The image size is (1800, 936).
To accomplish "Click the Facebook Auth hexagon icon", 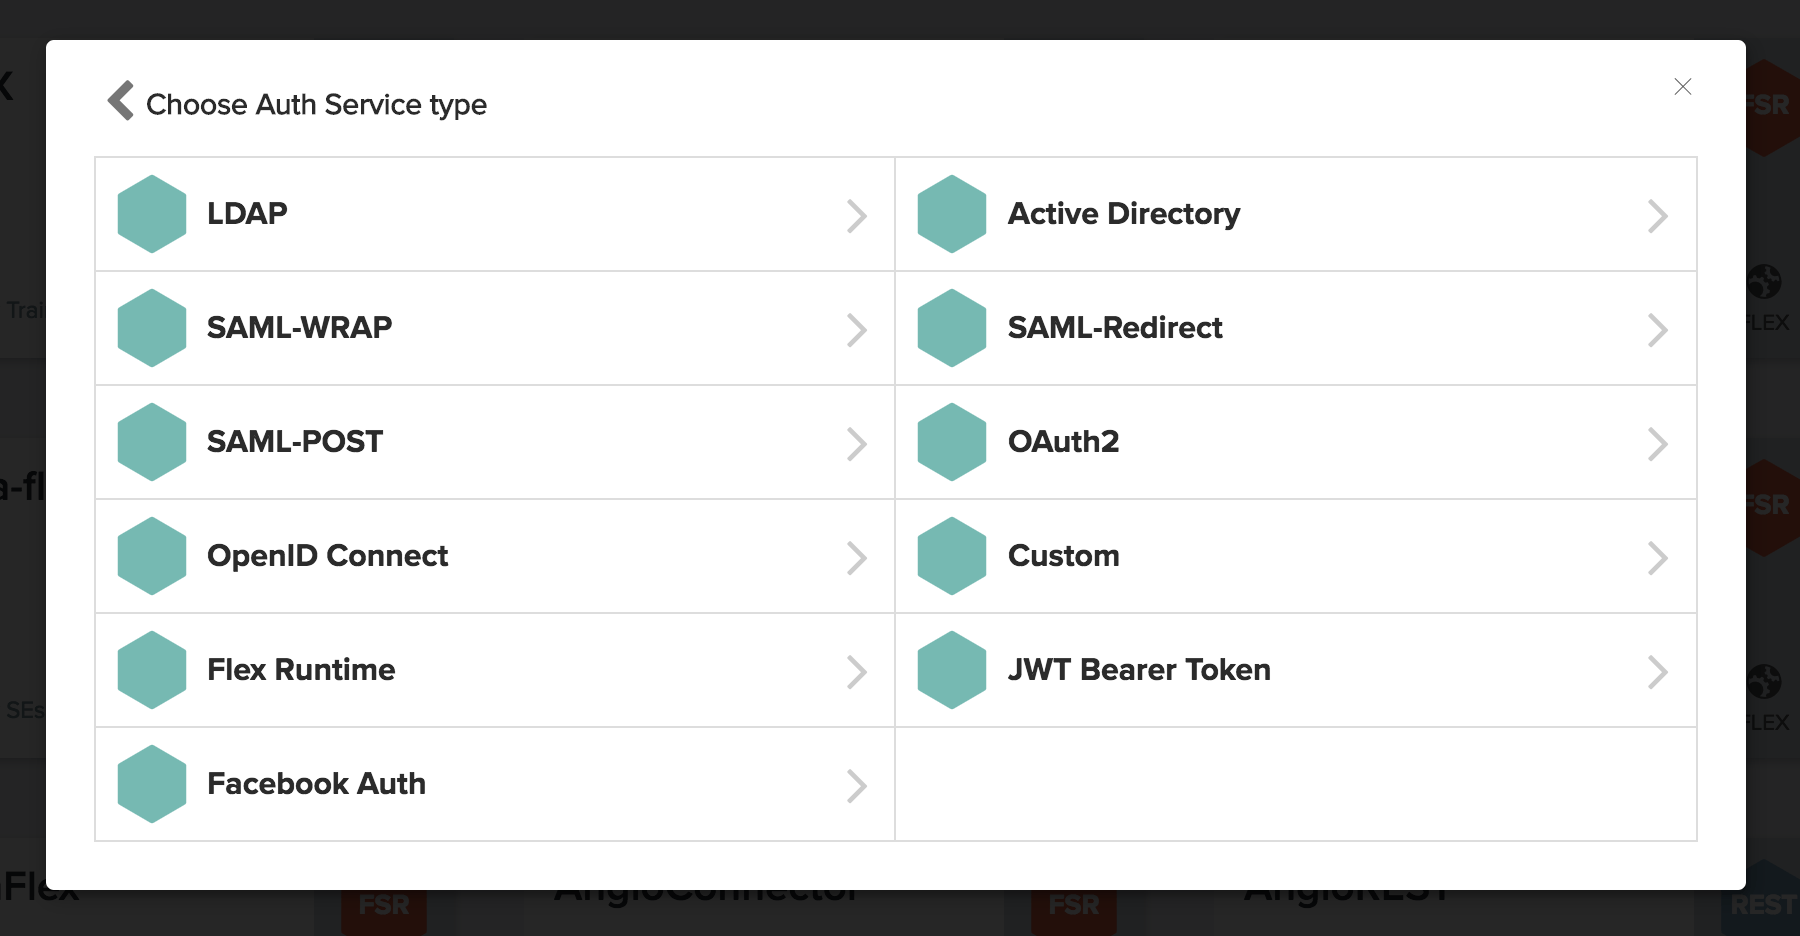I will (152, 784).
